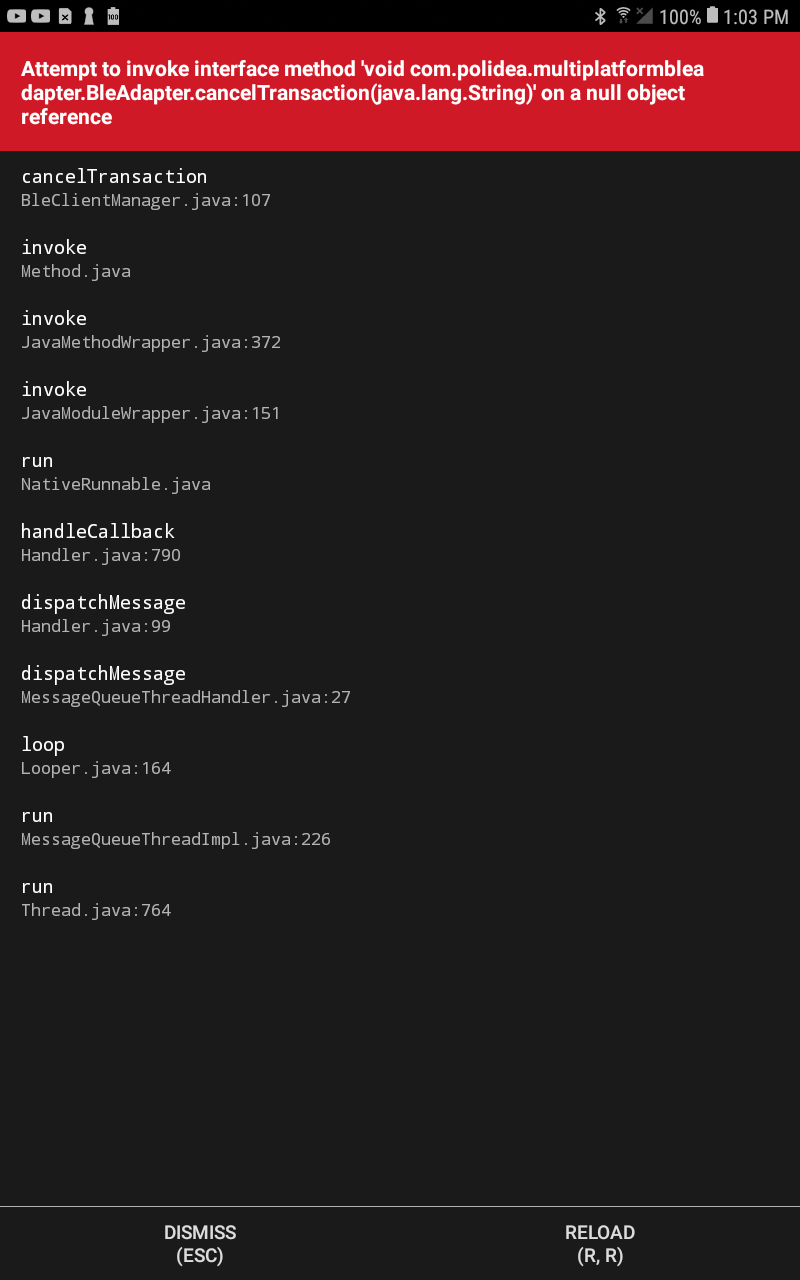The width and height of the screenshot is (800, 1280).
Task: Tap the first YouTube notification icon
Action: coord(16,16)
